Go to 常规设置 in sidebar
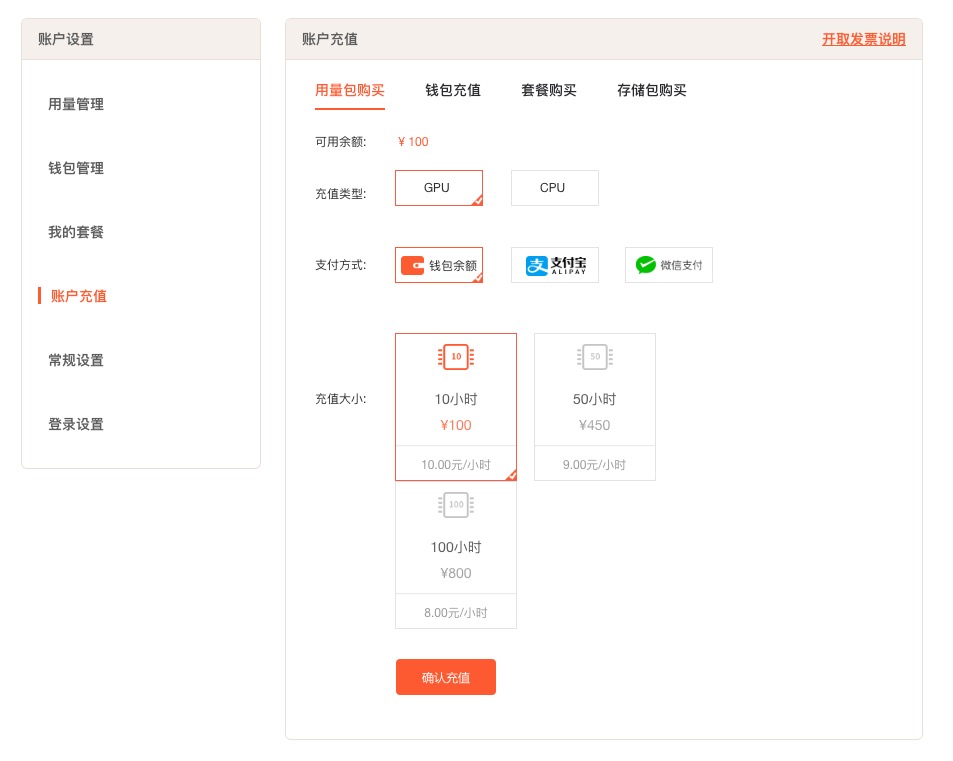This screenshot has width=953, height=761. click(x=76, y=360)
